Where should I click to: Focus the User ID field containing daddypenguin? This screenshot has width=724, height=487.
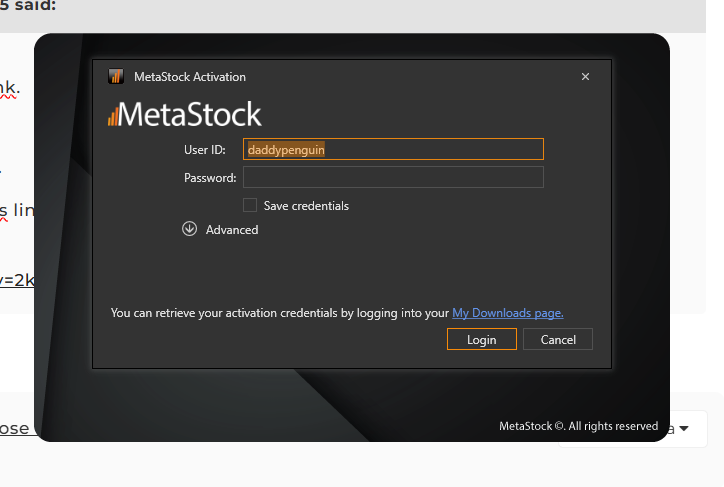pyautogui.click(x=393, y=149)
